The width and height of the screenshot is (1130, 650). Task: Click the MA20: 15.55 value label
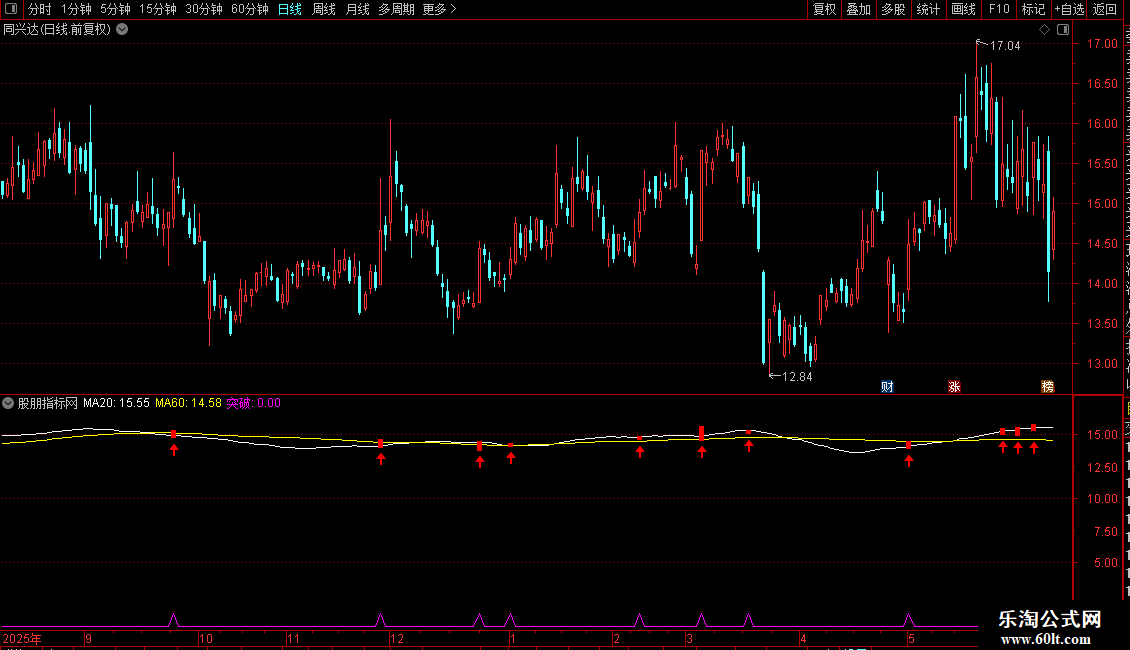(x=116, y=403)
